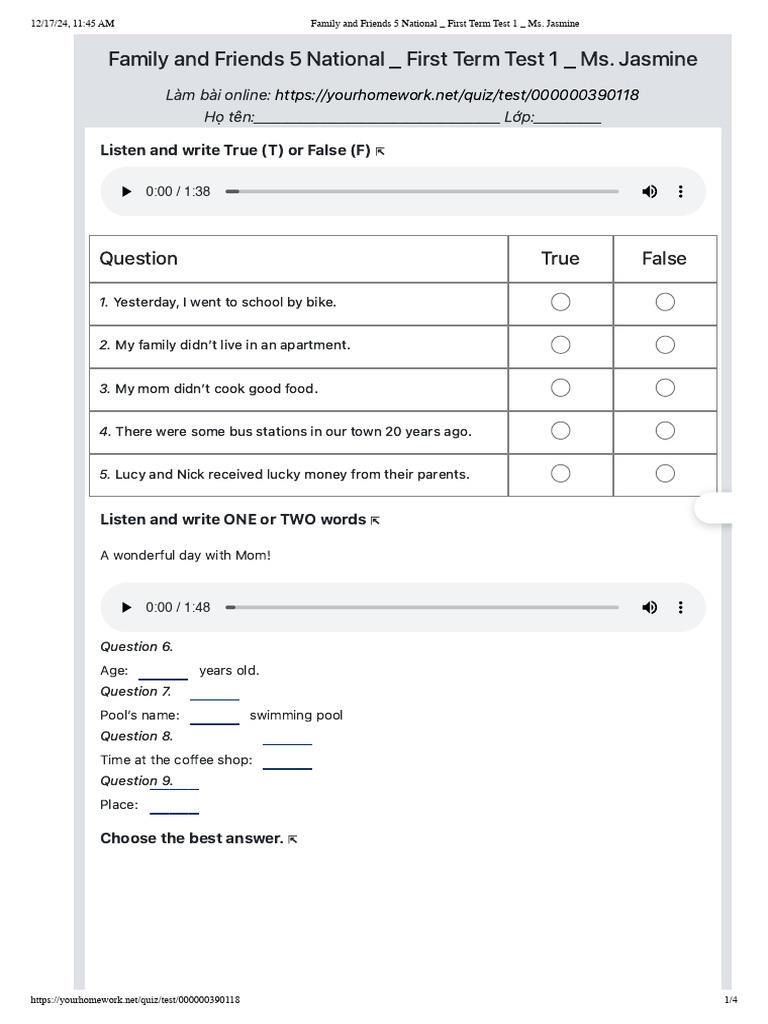
Task: Mute the first audio player
Action: [x=650, y=191]
